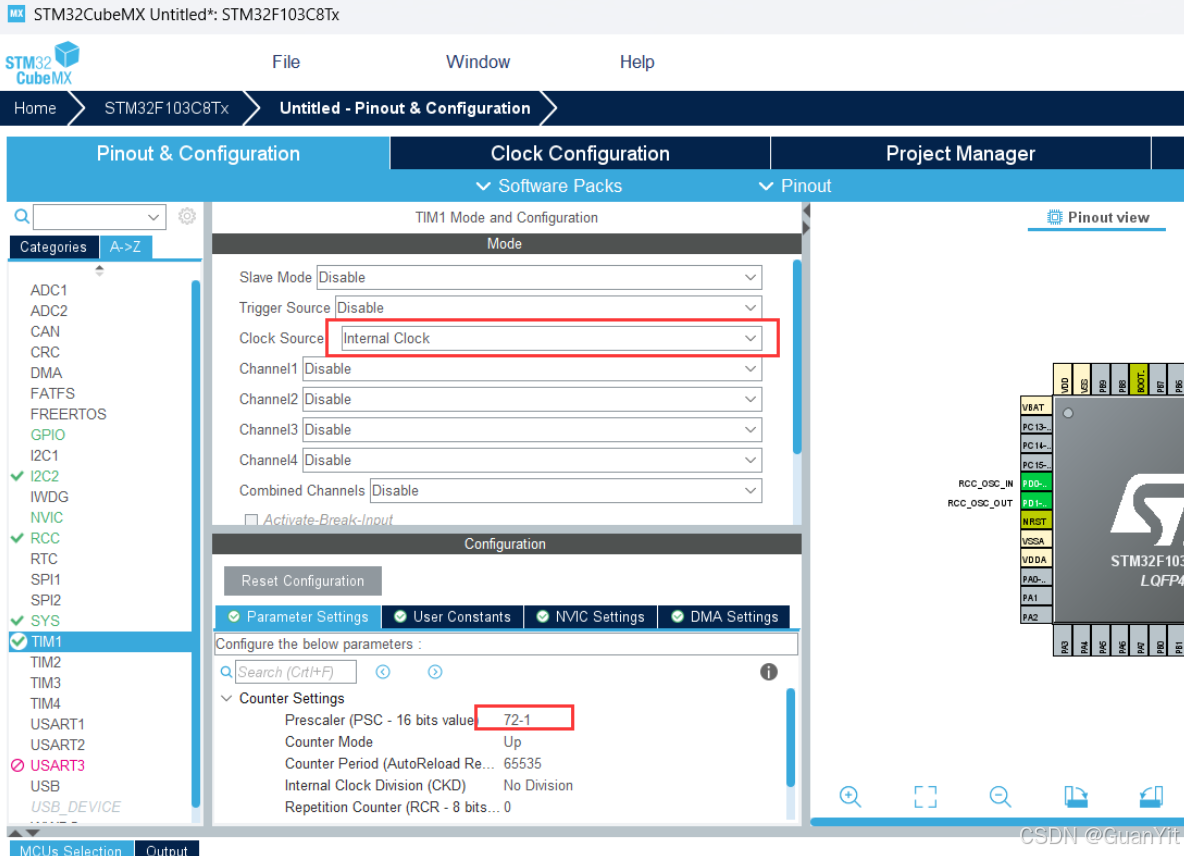Collapse the Counter Settings group

pyautogui.click(x=226, y=698)
